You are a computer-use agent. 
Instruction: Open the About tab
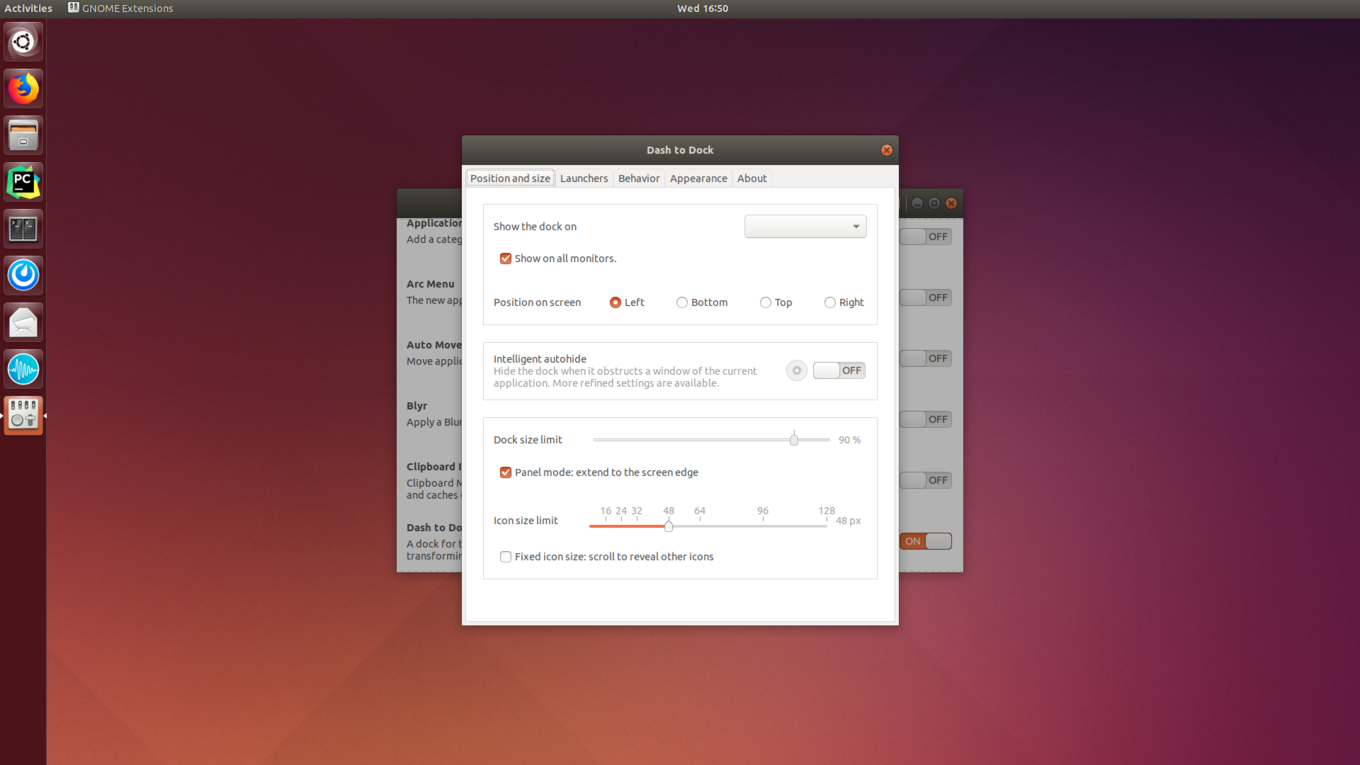point(752,178)
